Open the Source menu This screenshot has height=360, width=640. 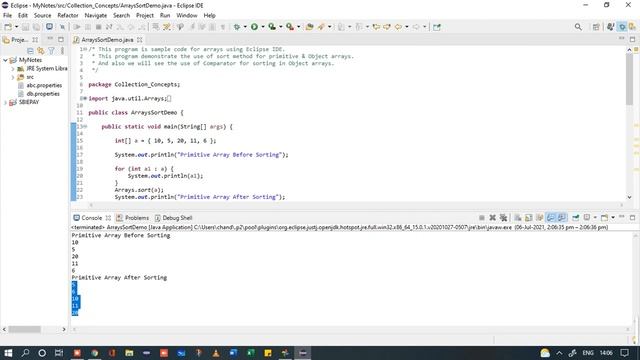42,16
